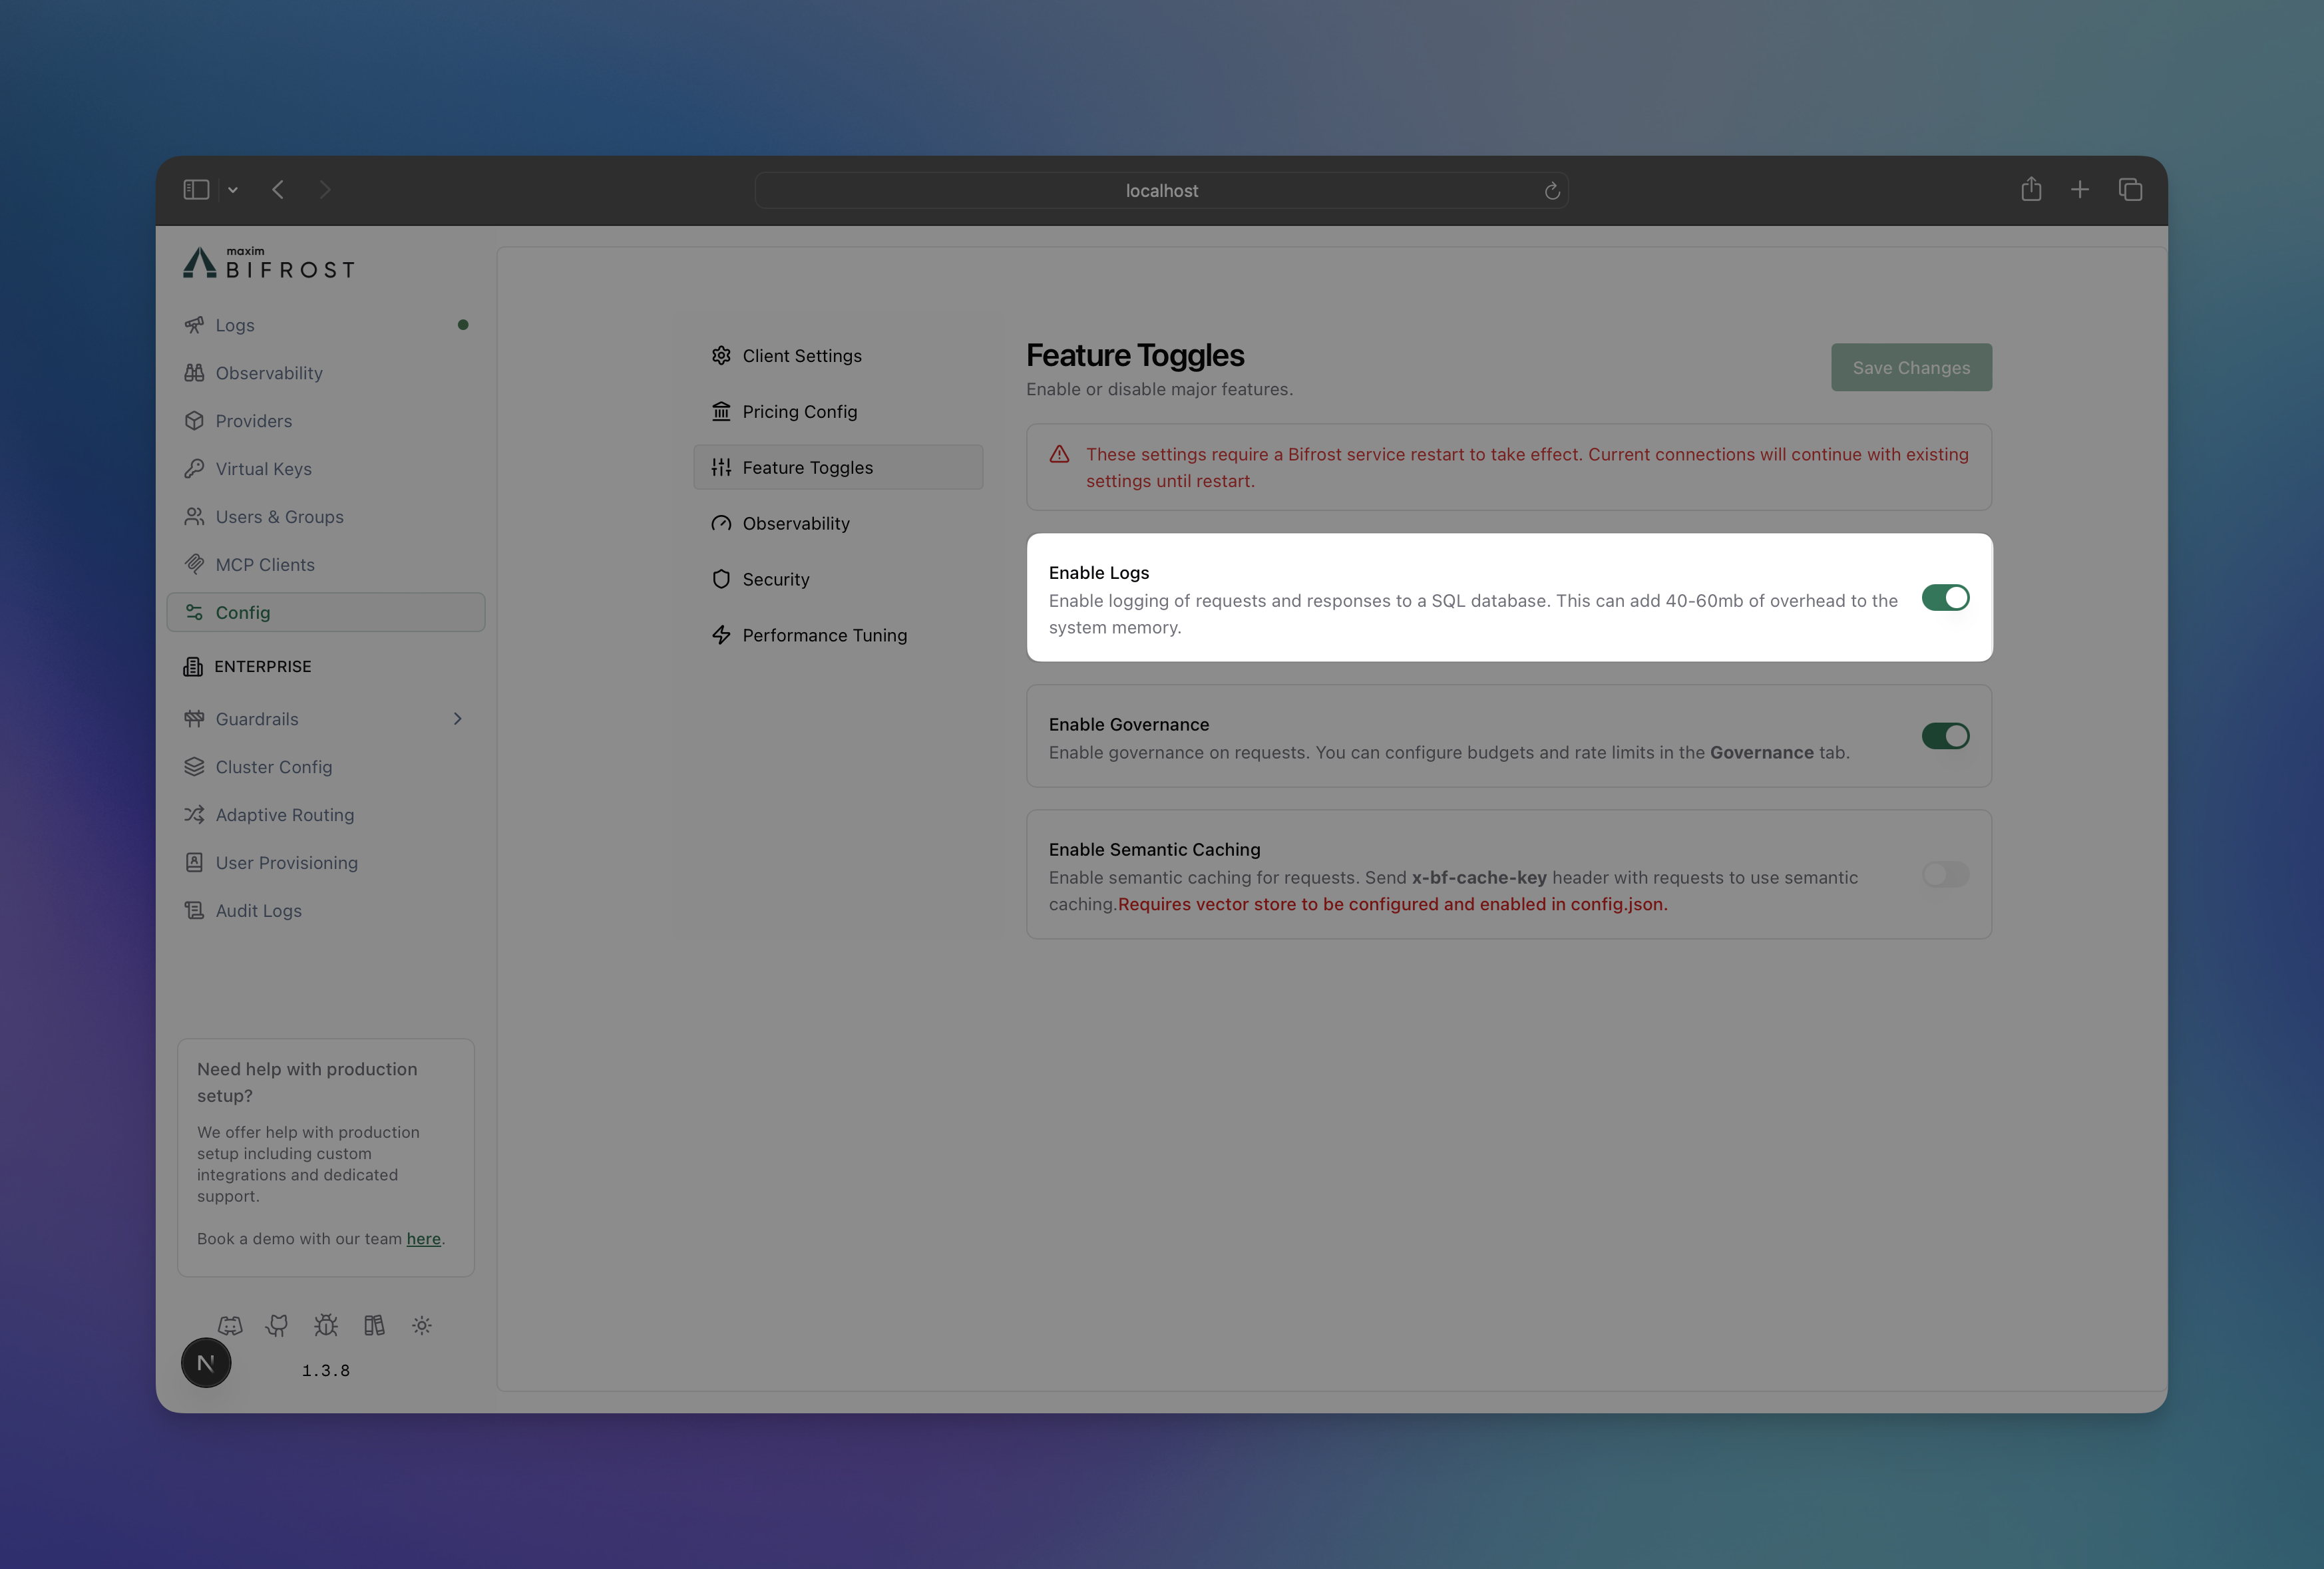Switch theme using the sun icon
This screenshot has width=2324, height=1569.
421,1326
